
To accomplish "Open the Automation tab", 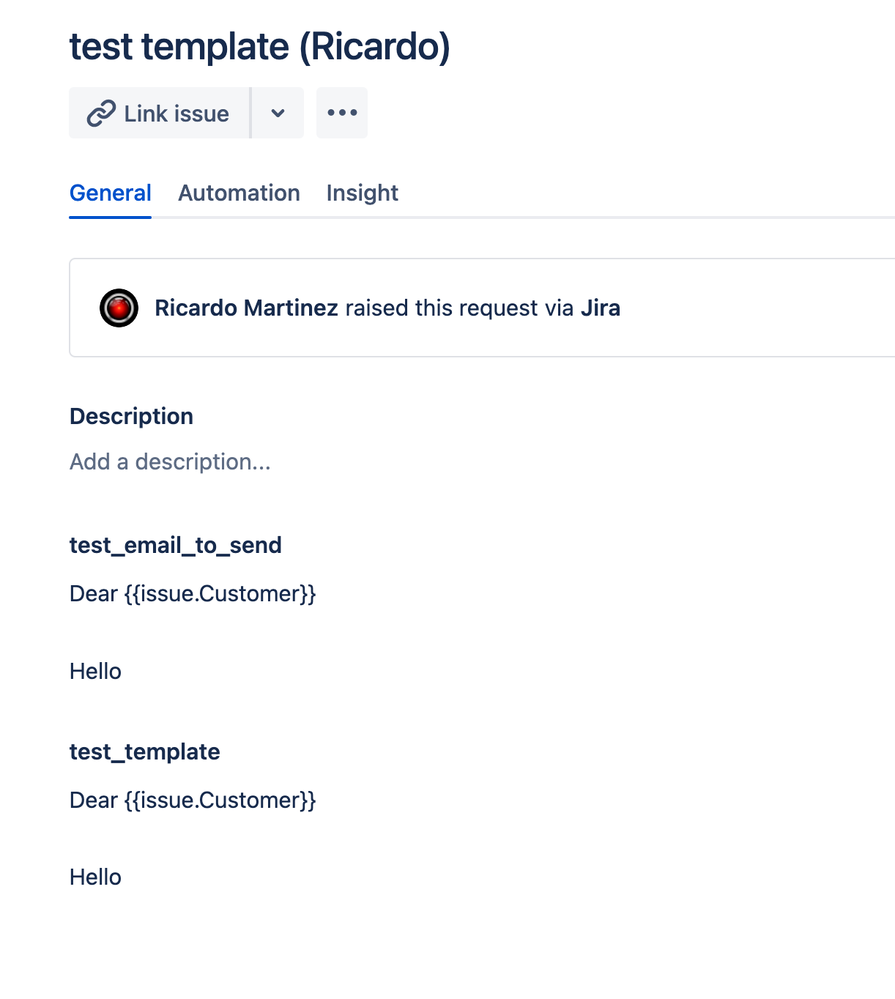I will click(x=239, y=193).
